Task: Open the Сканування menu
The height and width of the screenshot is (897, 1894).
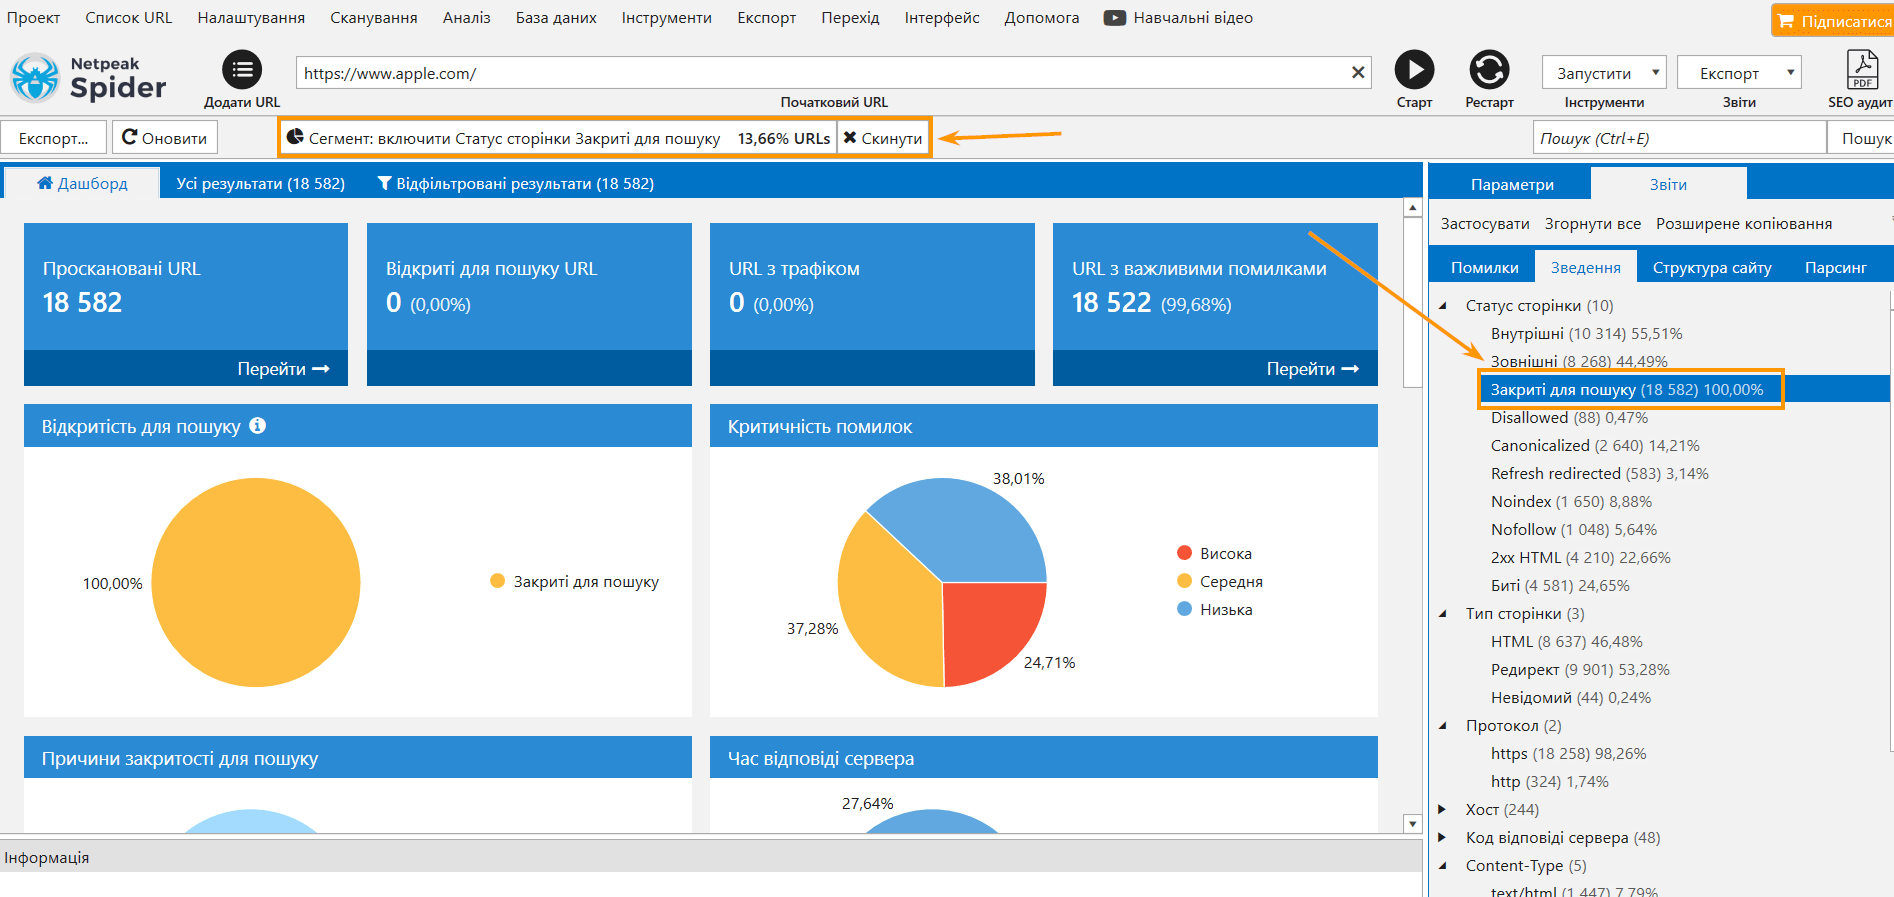Action: tap(374, 18)
